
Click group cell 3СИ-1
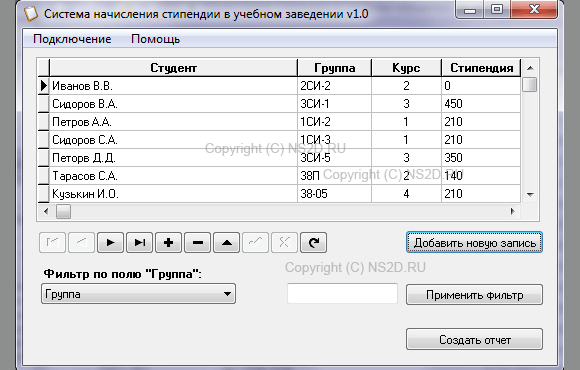pyautogui.click(x=334, y=104)
